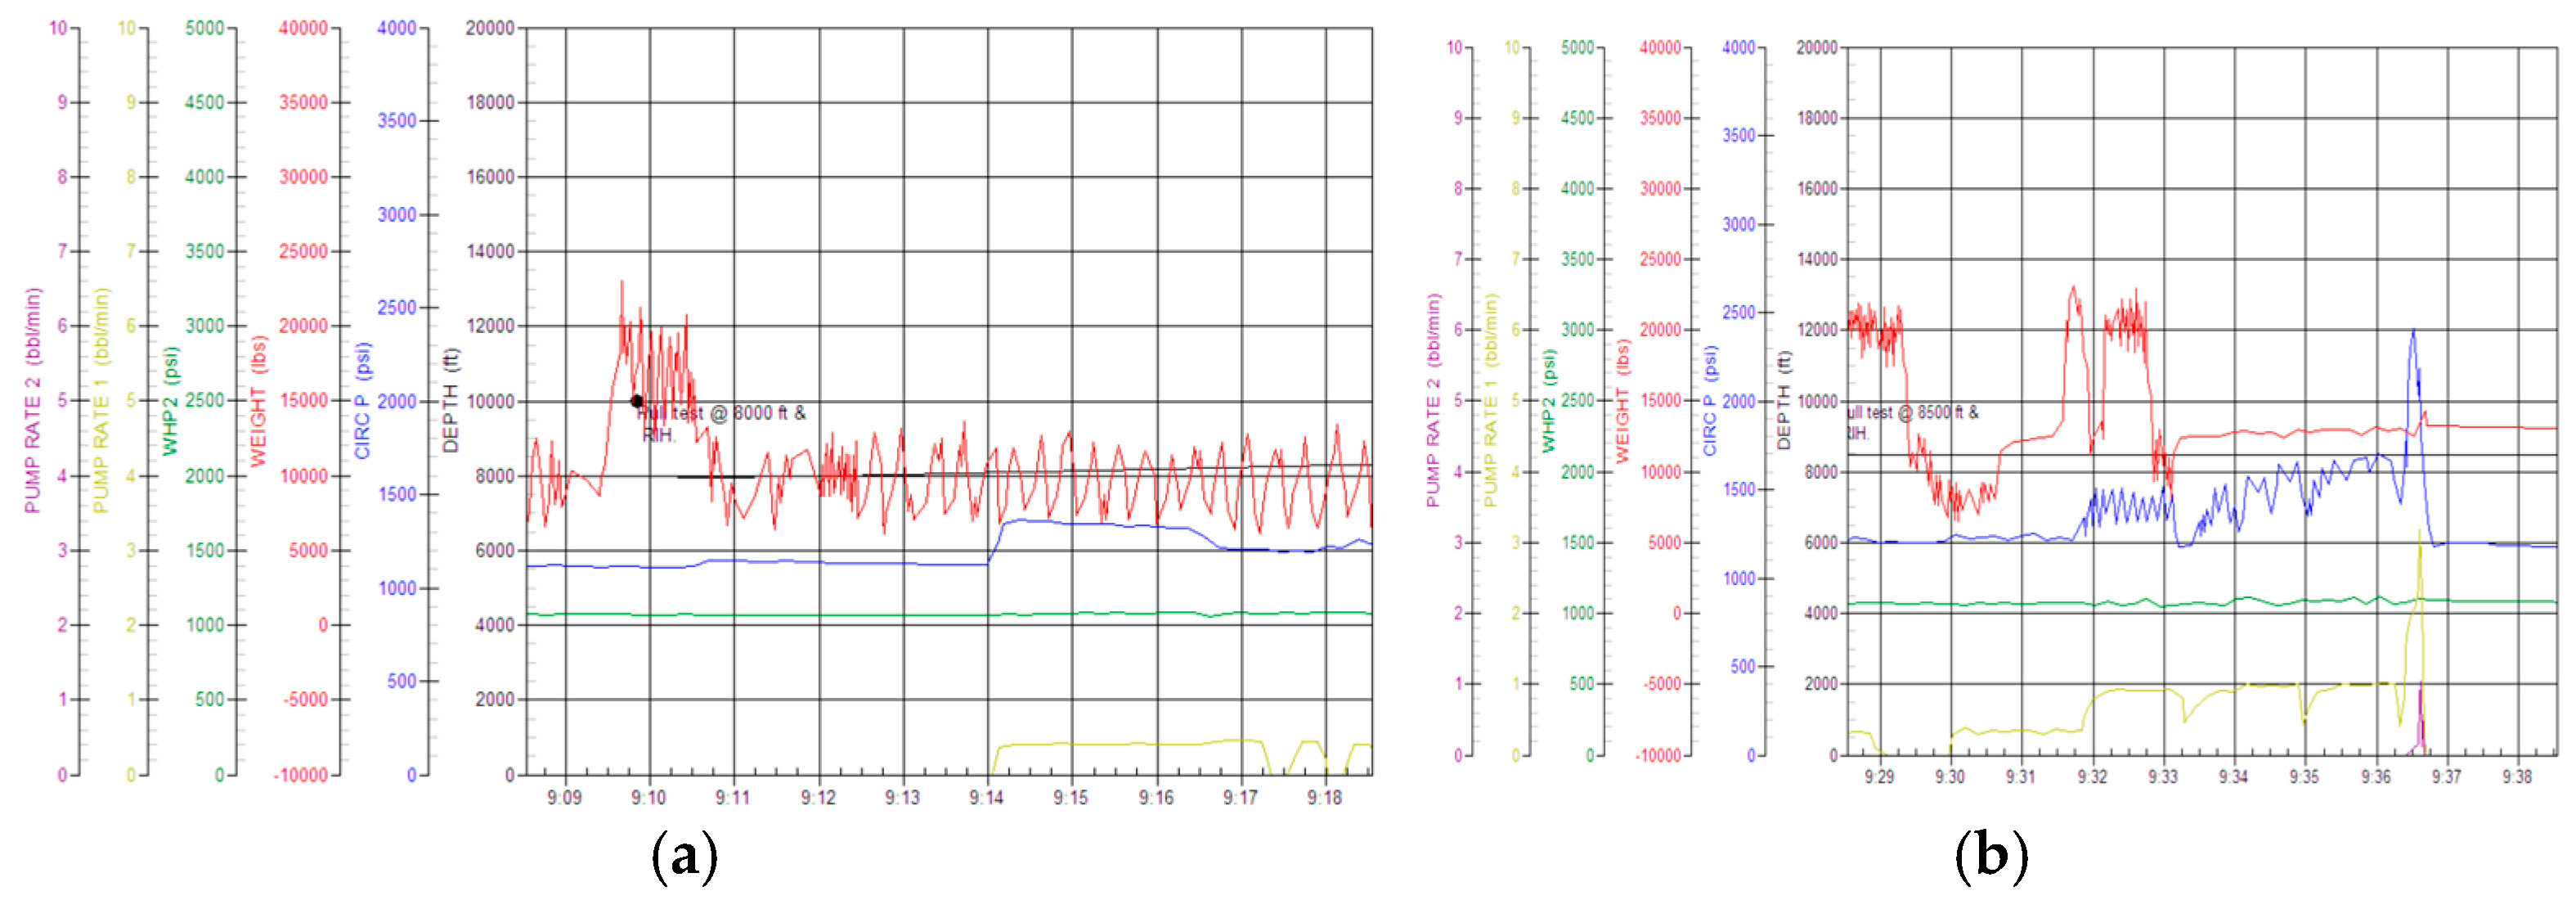Click DEPTH (ft) axis label in chart (b)

pos(1783,400)
